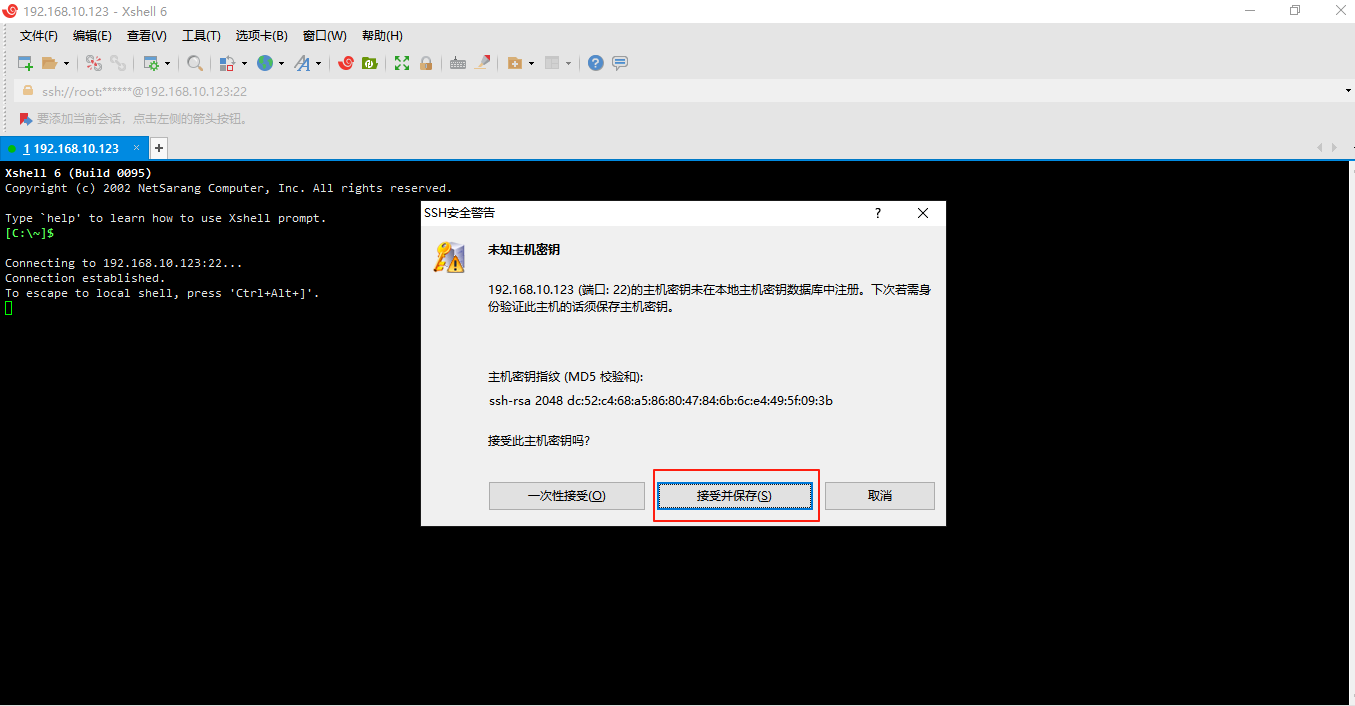This screenshot has width=1355, height=706.
Task: Open a new tab with the plus button
Action: (x=158, y=147)
